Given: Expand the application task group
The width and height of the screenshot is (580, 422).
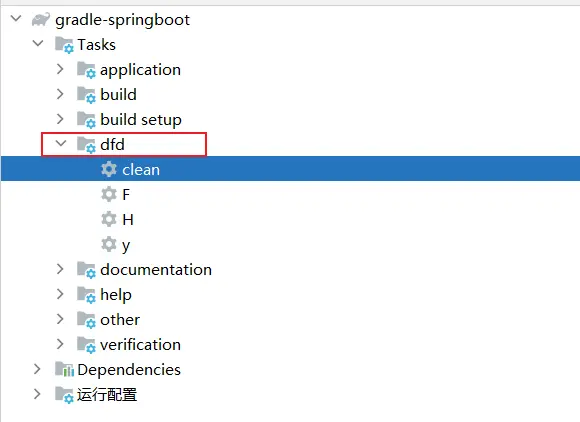Looking at the screenshot, I should click(60, 69).
